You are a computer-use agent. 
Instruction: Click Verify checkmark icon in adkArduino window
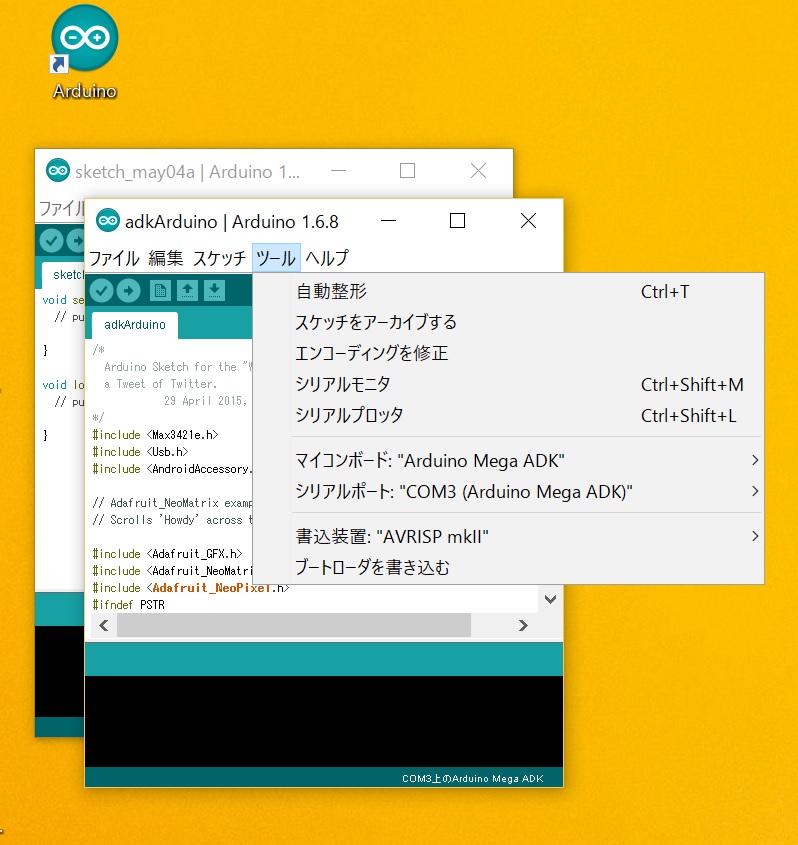[x=101, y=290]
